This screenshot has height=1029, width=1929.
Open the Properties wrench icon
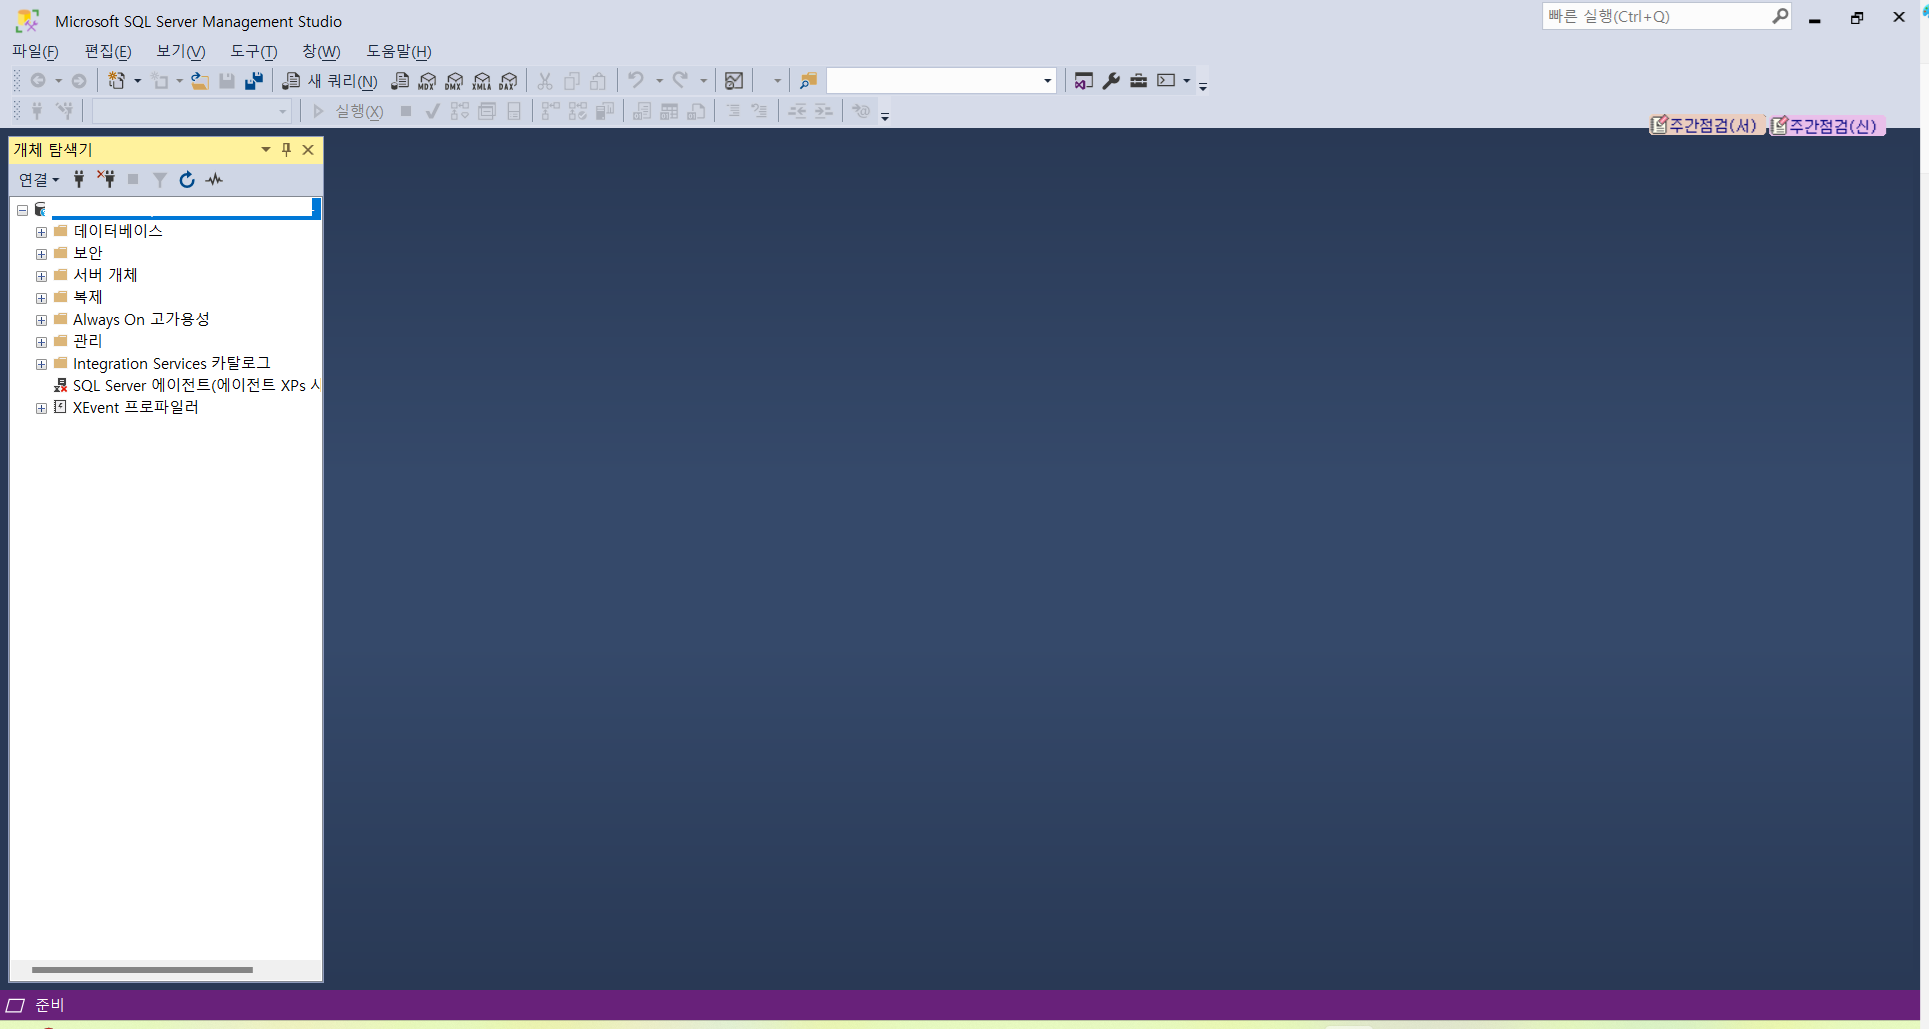click(1111, 81)
